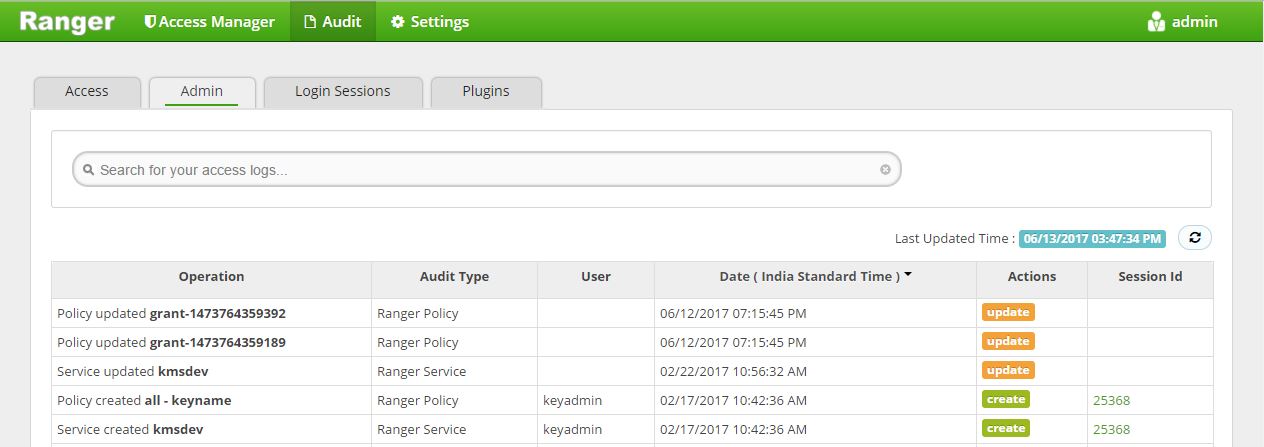Open the Plugins tab
The height and width of the screenshot is (447, 1264).
tap(486, 91)
